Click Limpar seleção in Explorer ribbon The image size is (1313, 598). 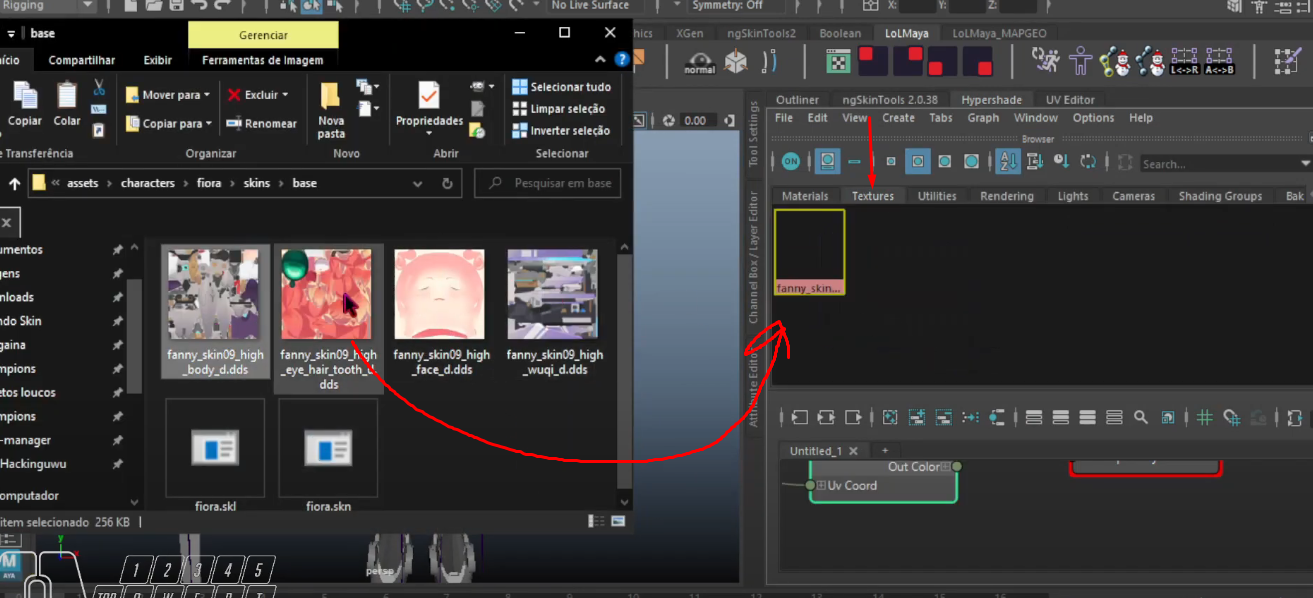pyautogui.click(x=559, y=109)
